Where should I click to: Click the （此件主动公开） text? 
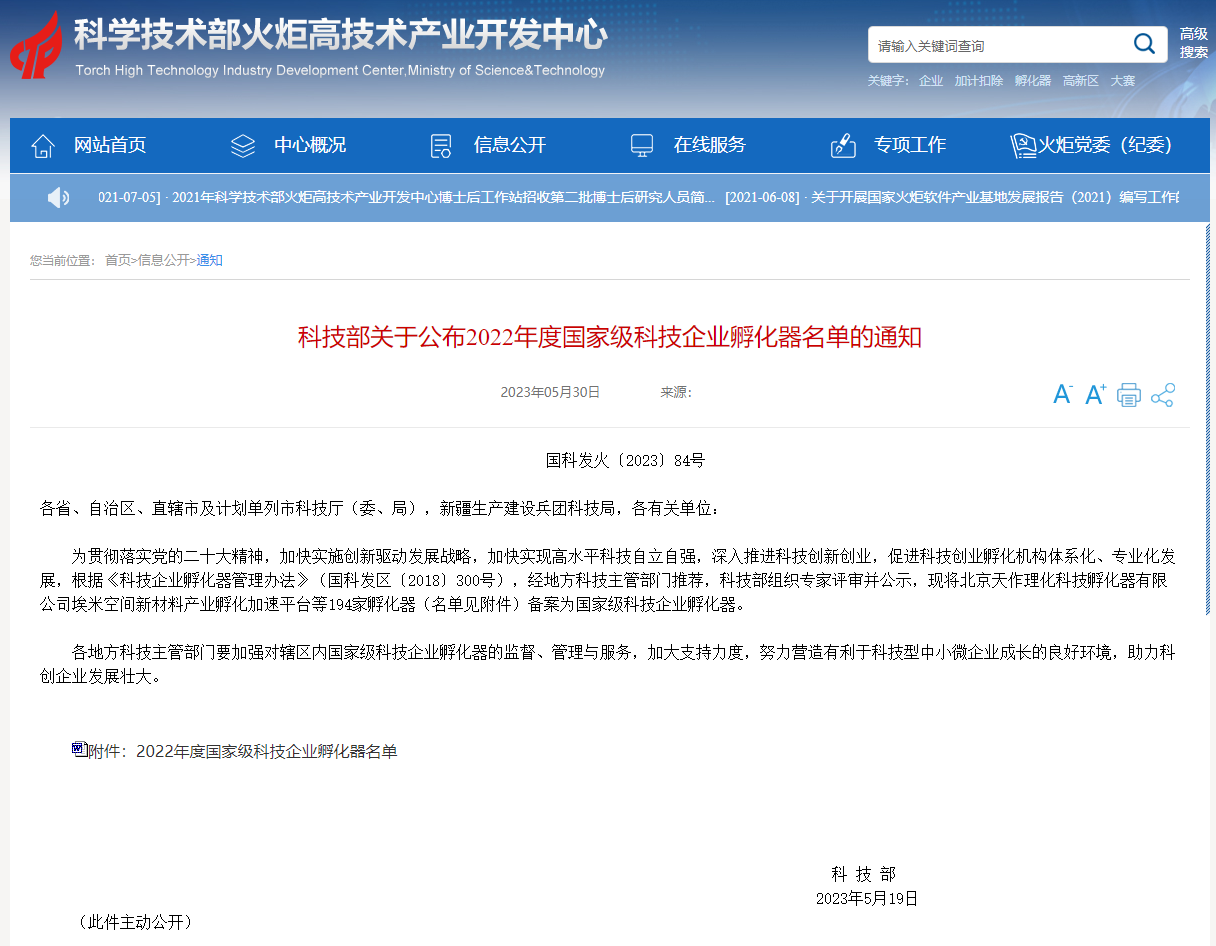[134, 922]
